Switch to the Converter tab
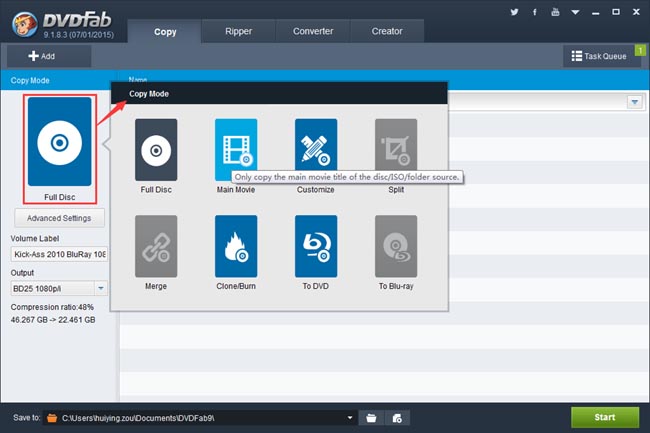650x433 pixels. point(313,31)
